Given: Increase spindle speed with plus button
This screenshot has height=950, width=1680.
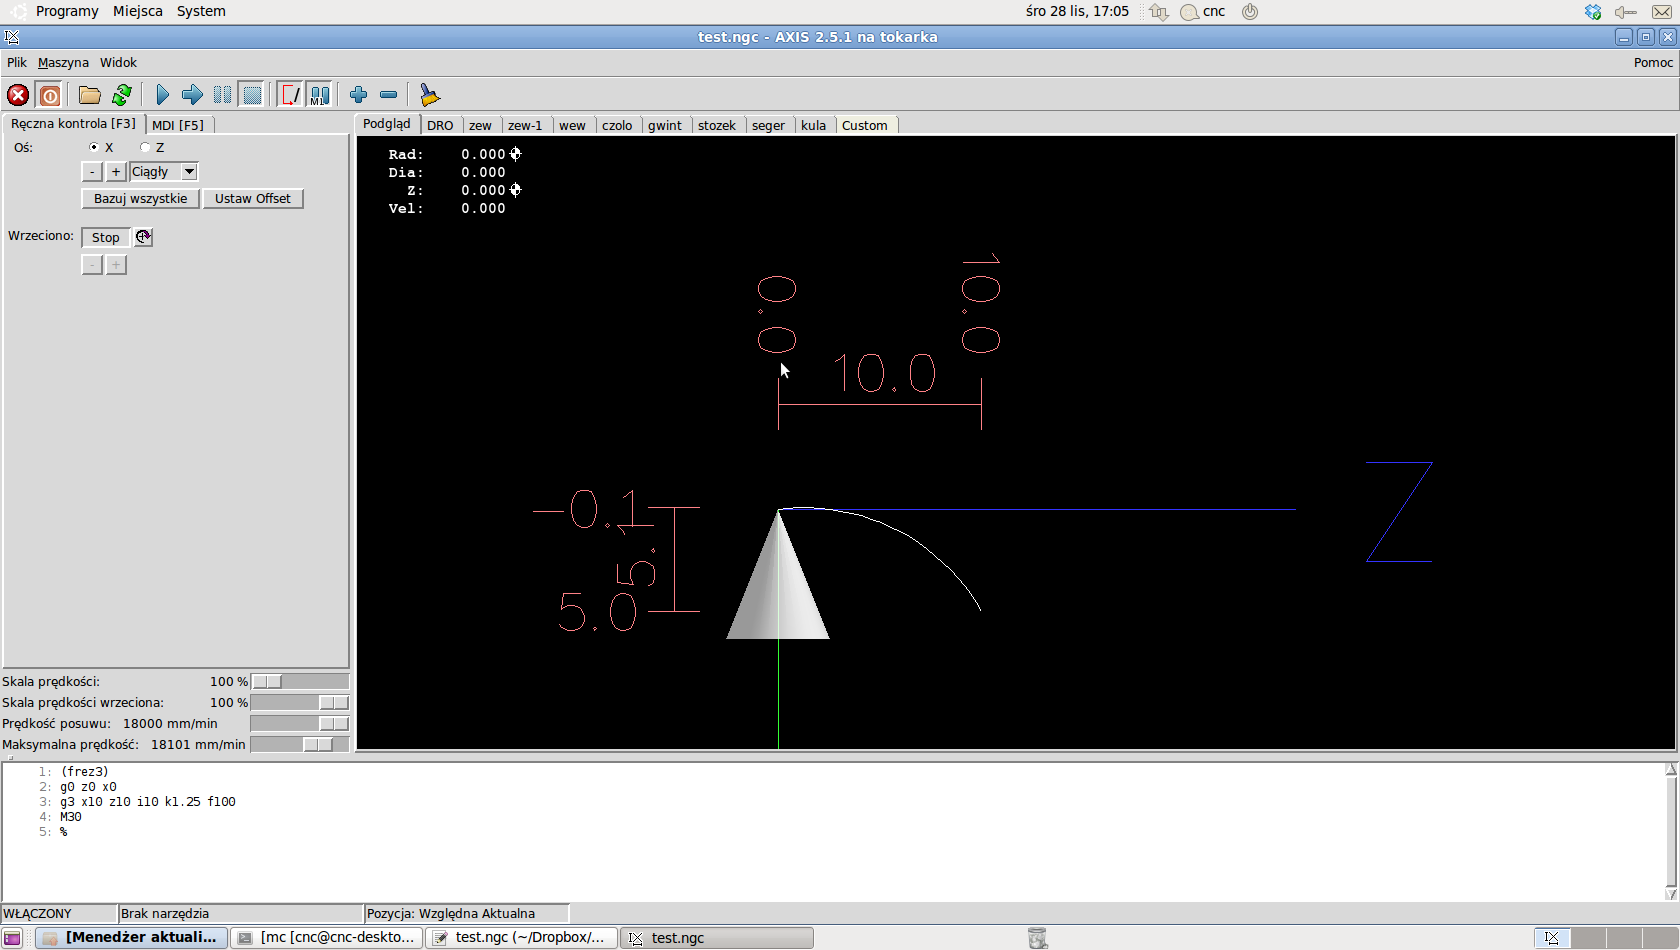Looking at the screenshot, I should click(116, 265).
